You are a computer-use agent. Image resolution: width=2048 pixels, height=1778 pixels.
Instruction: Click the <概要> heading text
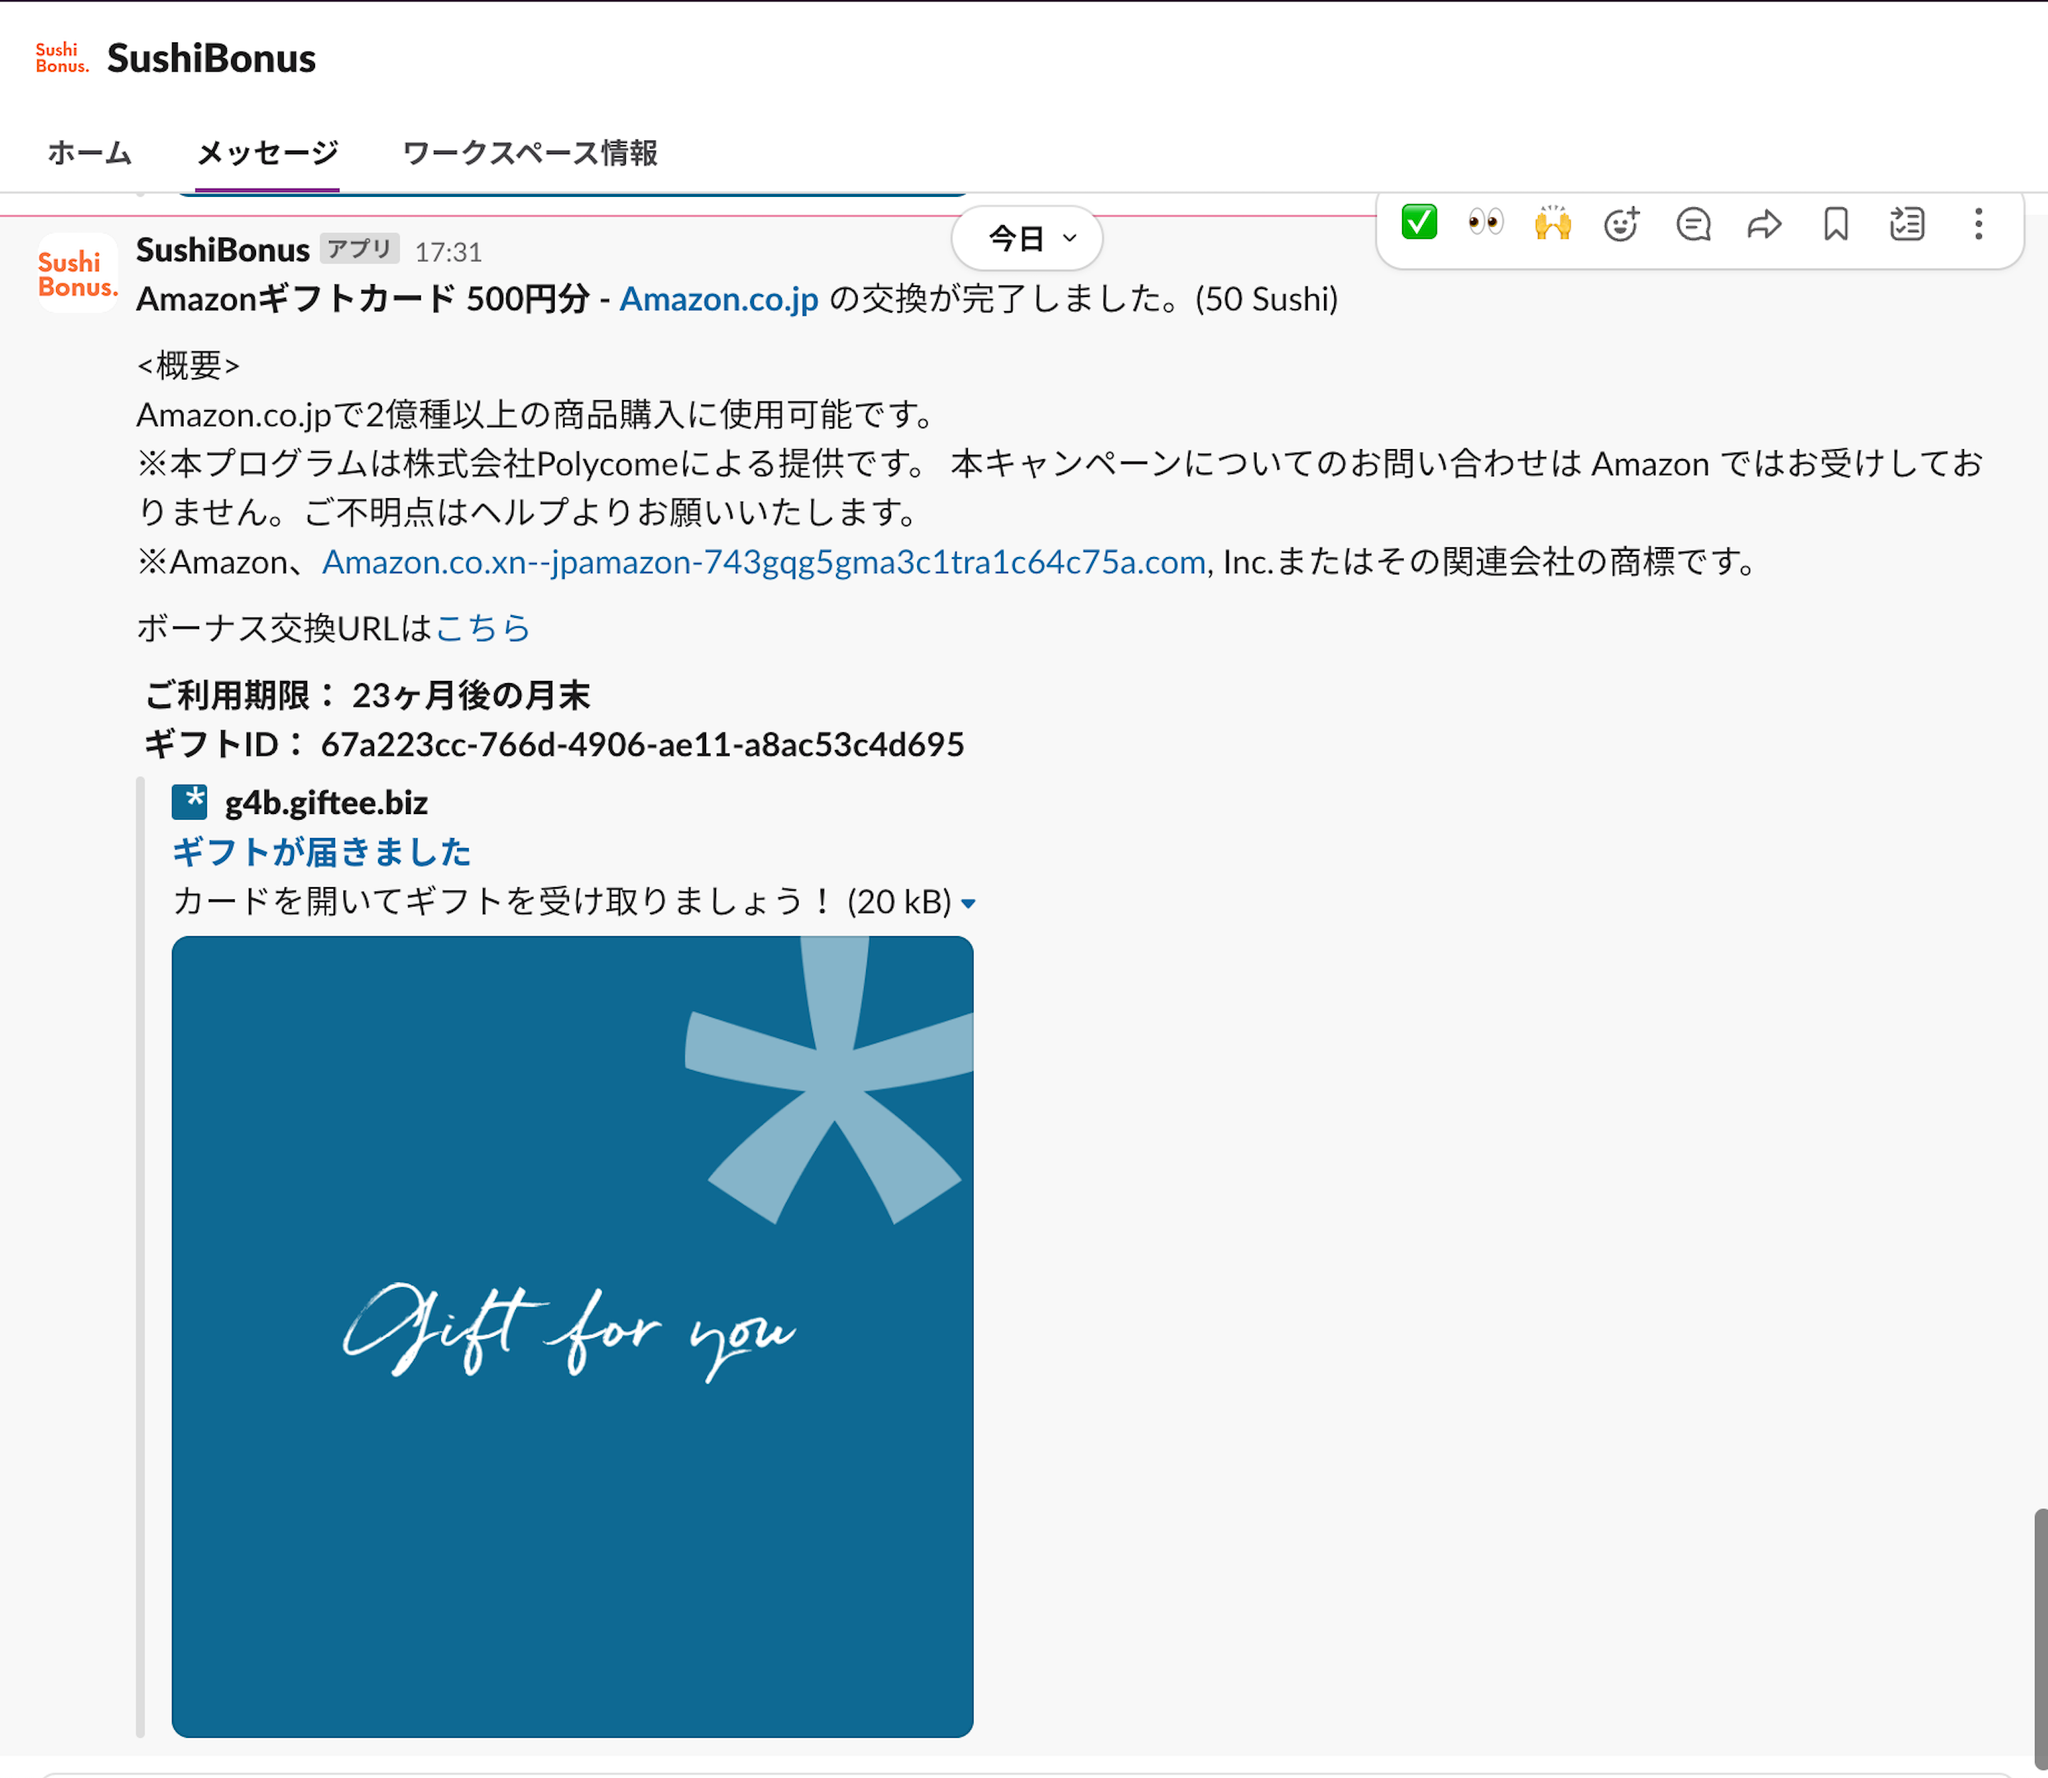188,365
